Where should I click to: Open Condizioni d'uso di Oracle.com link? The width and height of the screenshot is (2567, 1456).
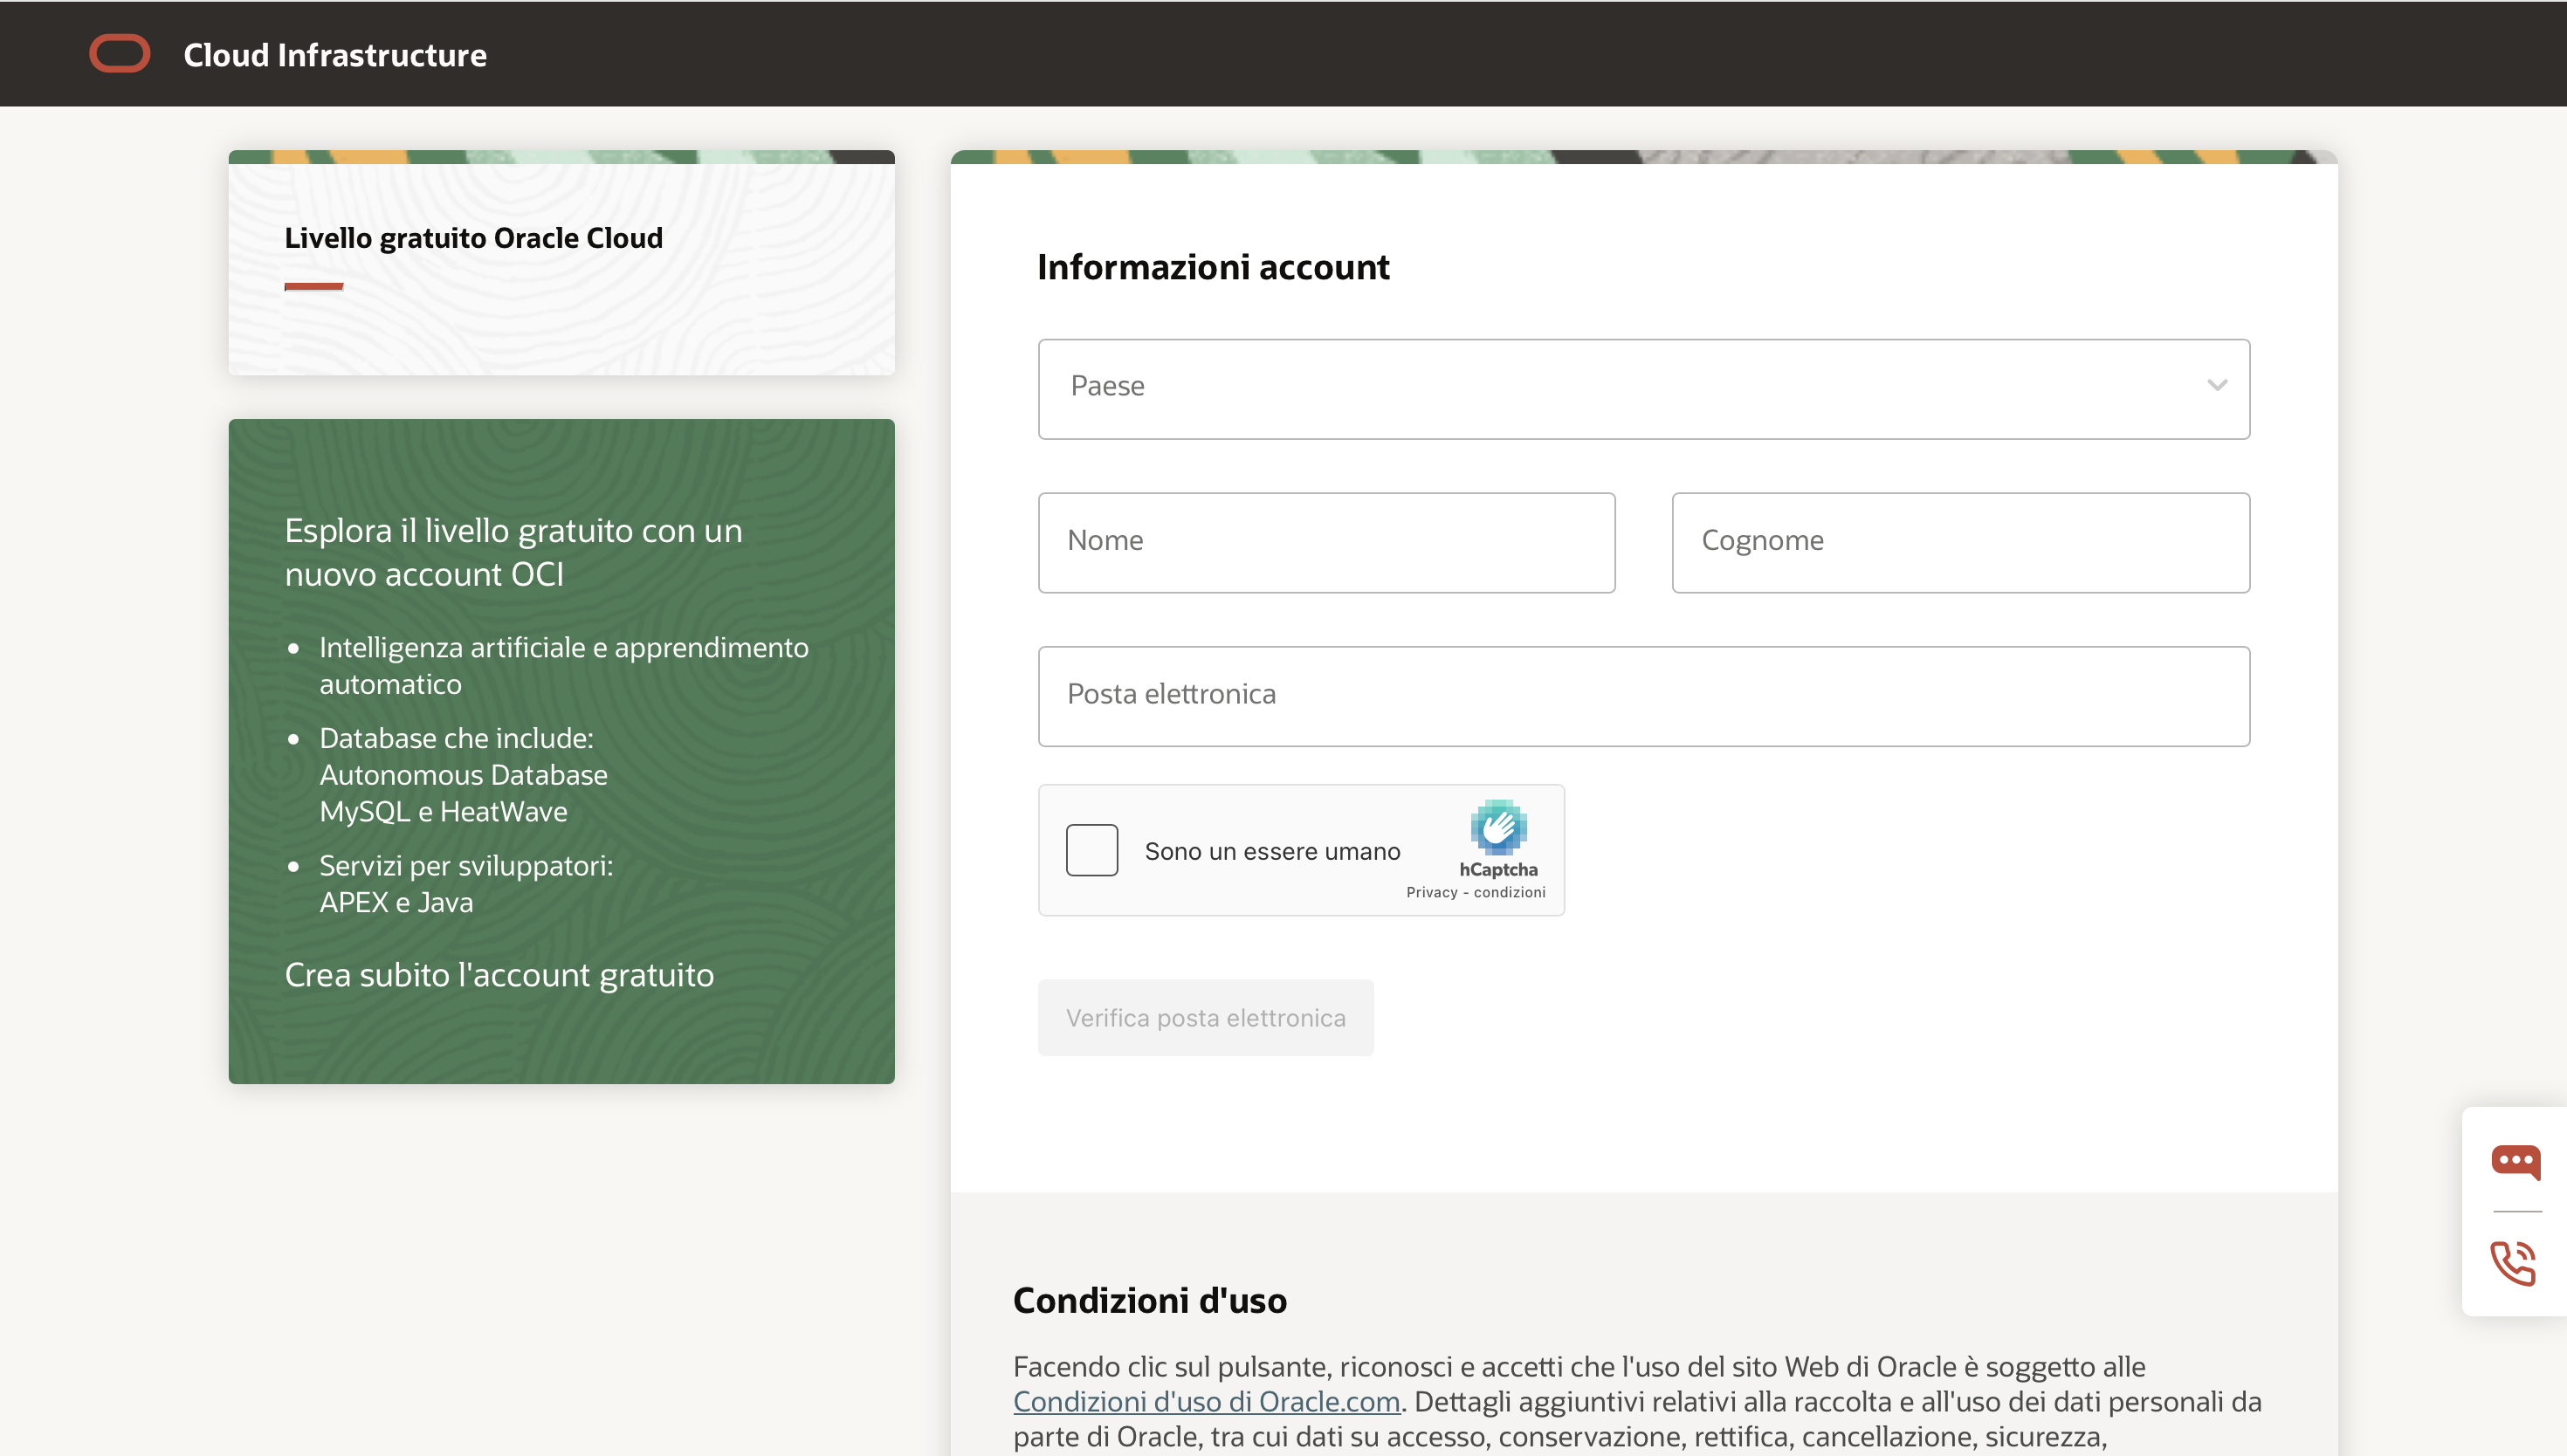1206,1402
